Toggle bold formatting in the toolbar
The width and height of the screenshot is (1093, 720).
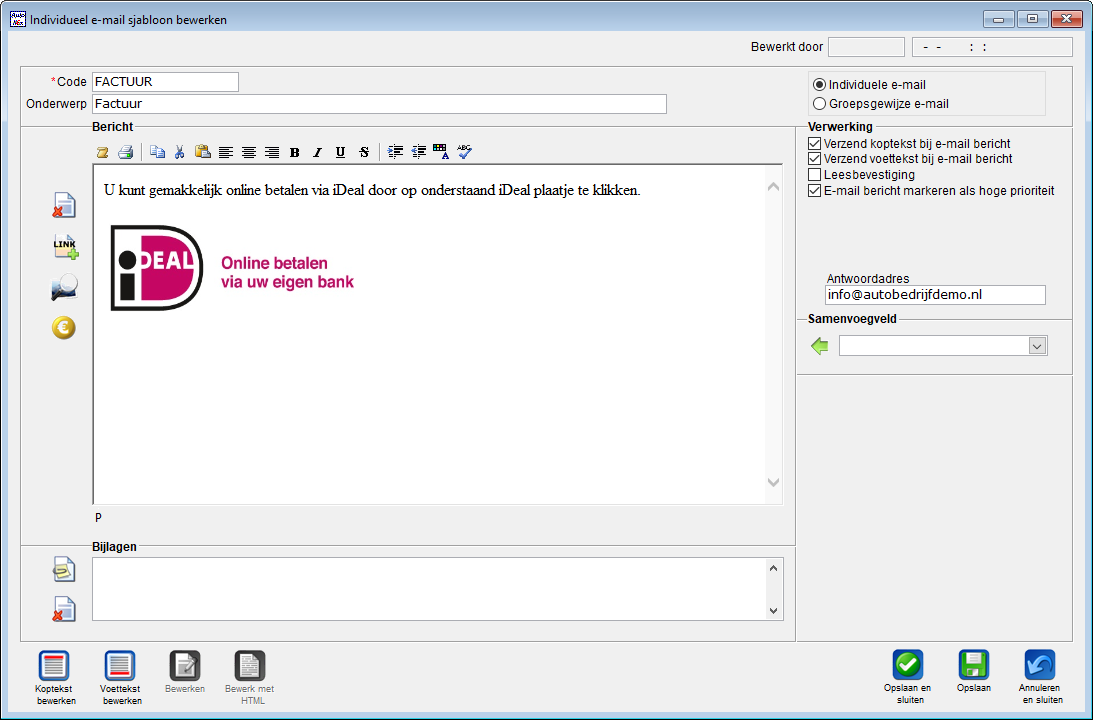[295, 152]
